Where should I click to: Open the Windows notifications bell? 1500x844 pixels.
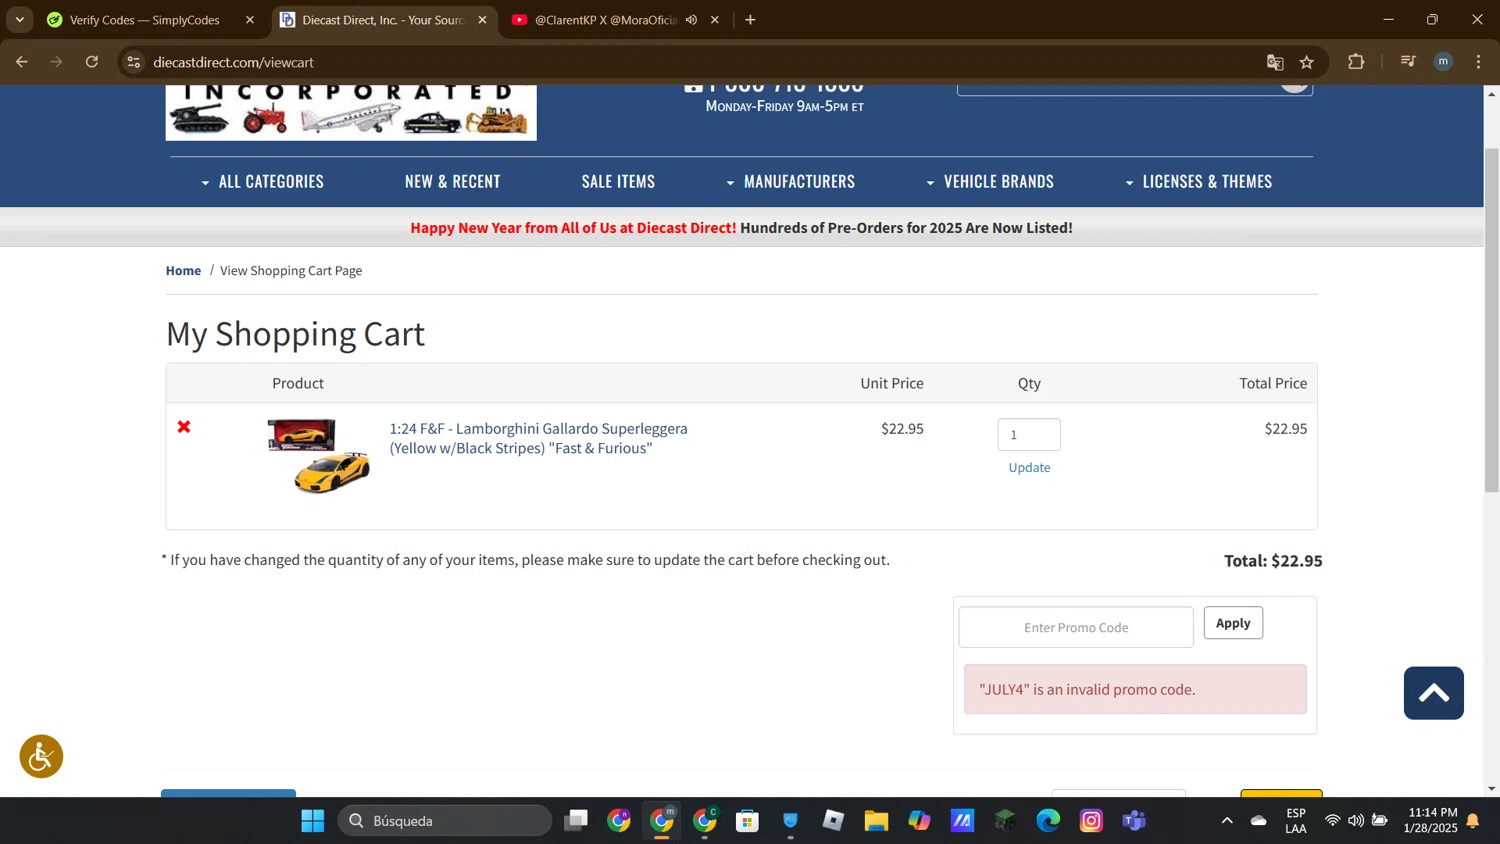pyautogui.click(x=1473, y=821)
